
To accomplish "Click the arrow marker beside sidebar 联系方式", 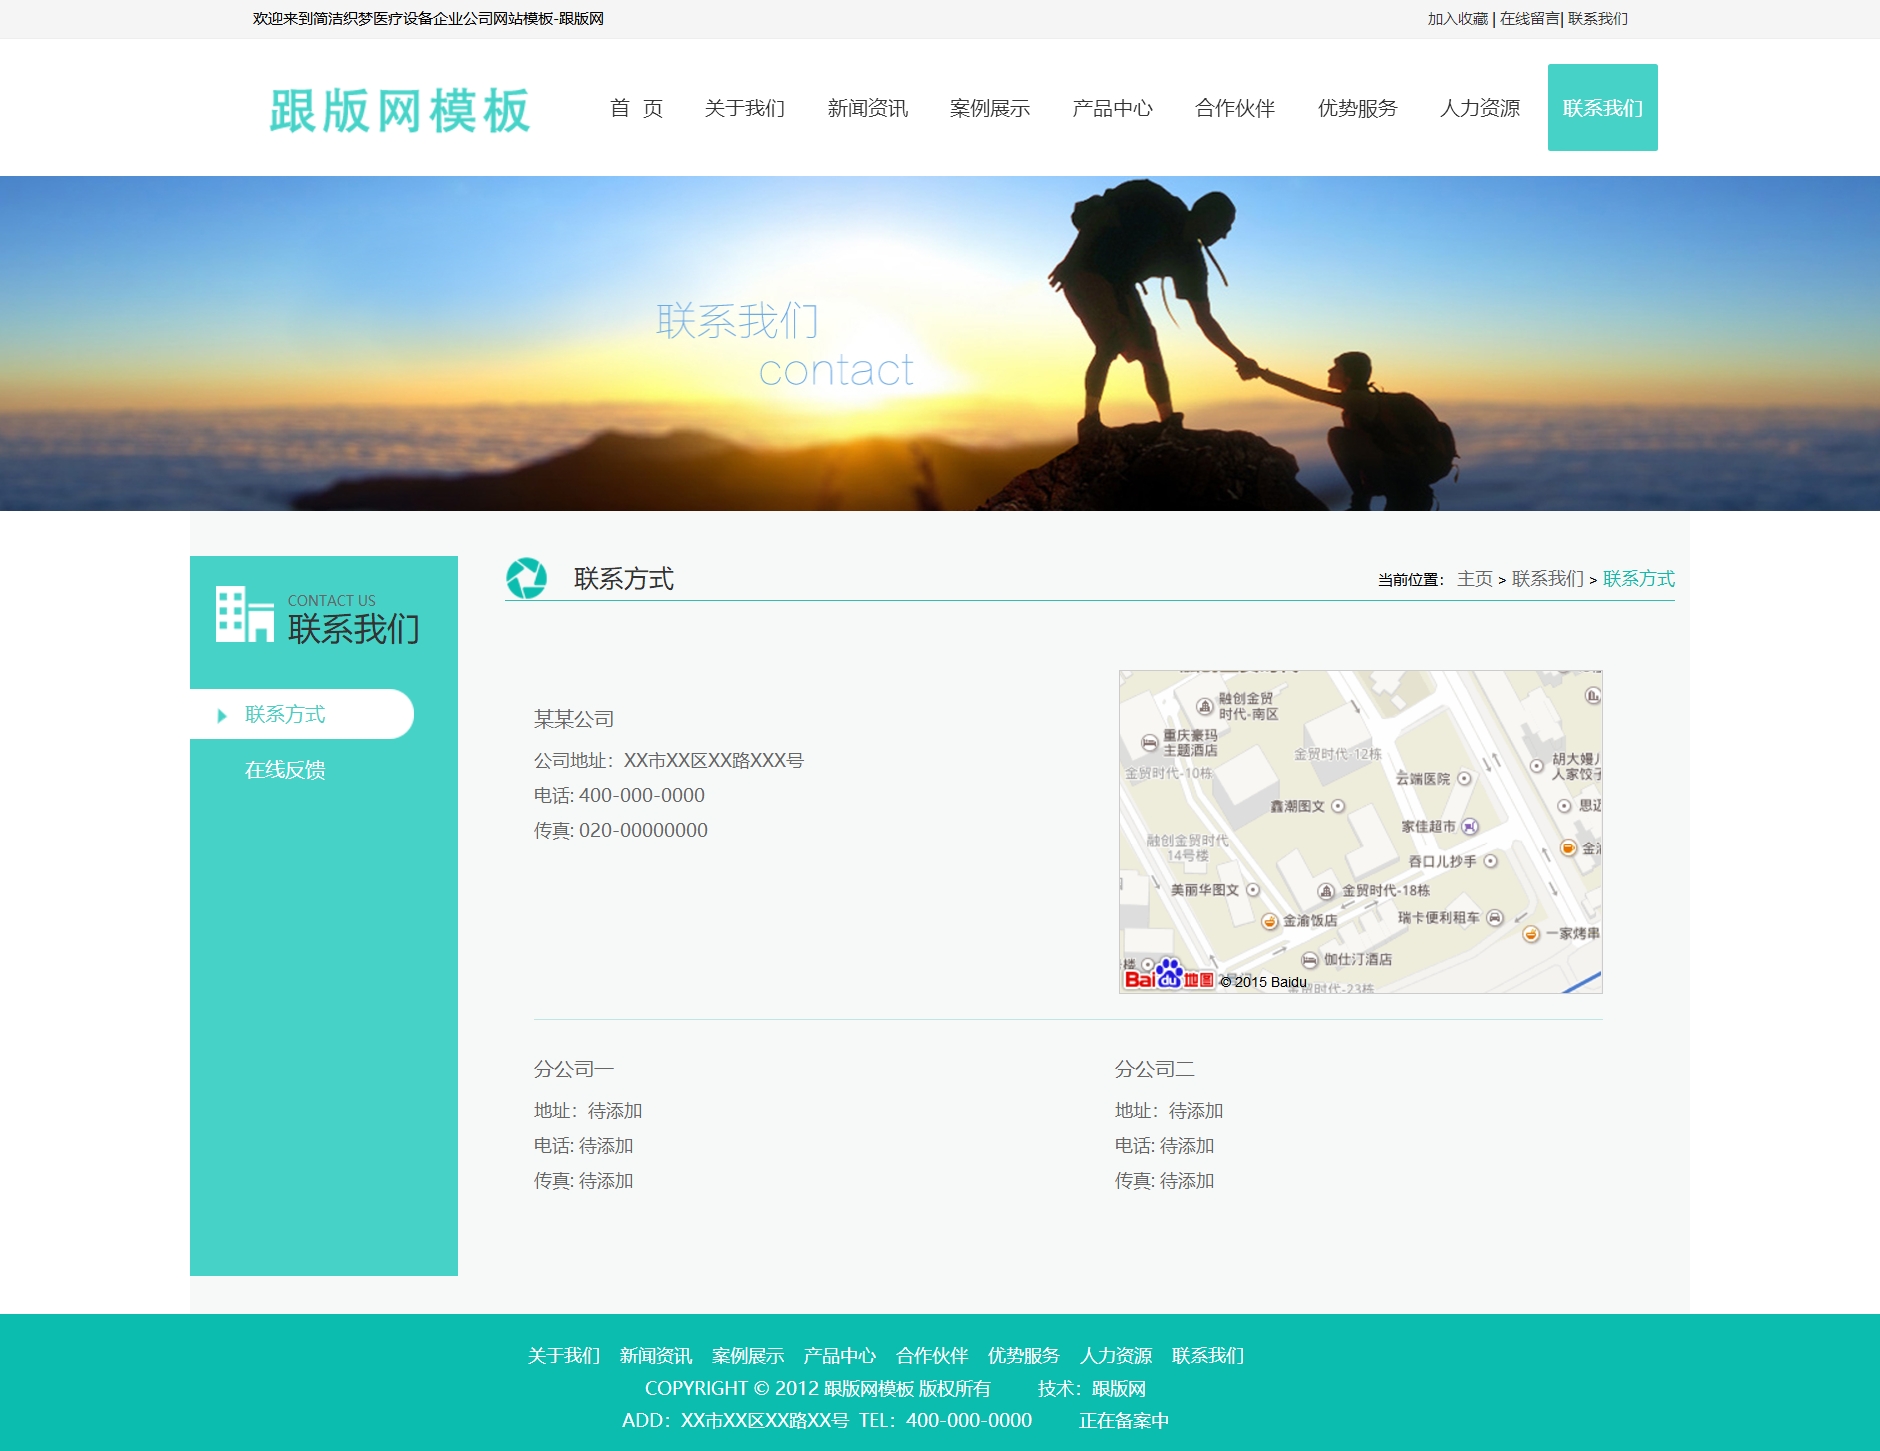I will coord(221,714).
